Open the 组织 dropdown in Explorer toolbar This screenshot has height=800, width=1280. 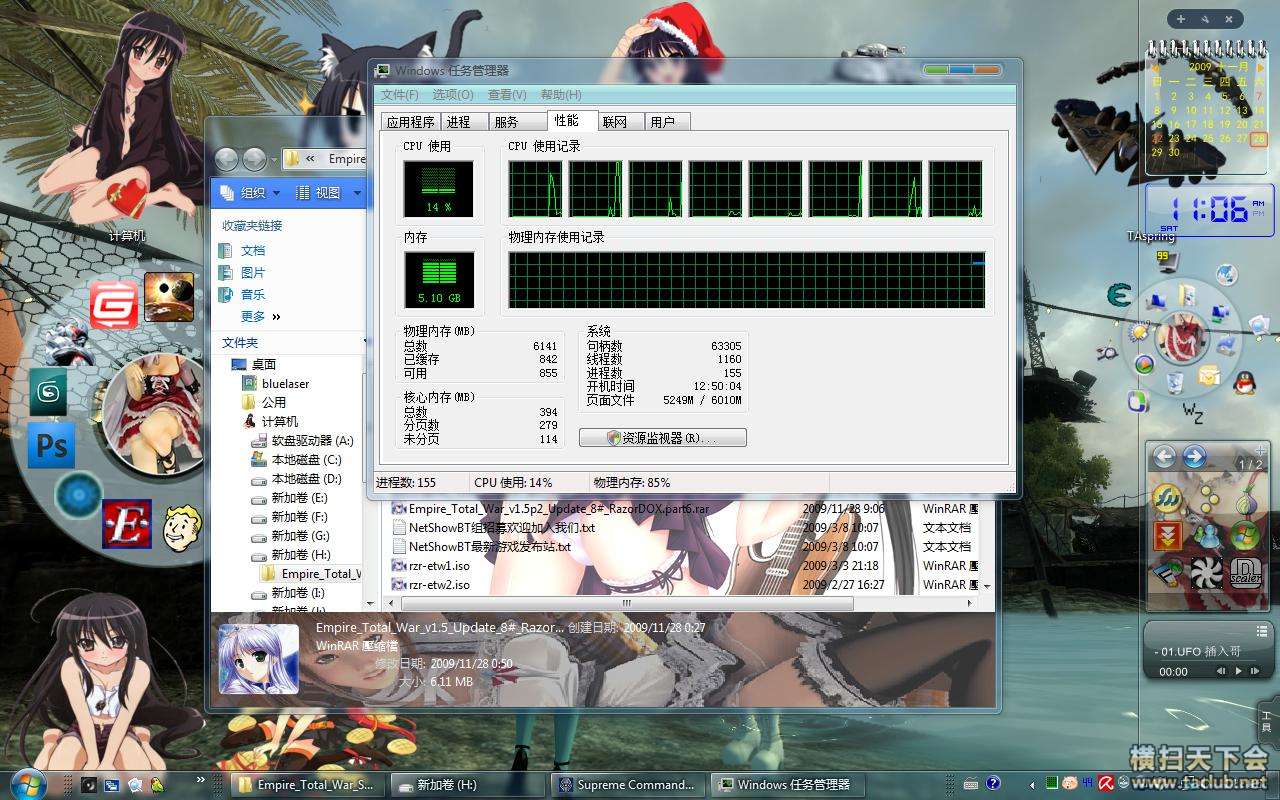tap(248, 193)
